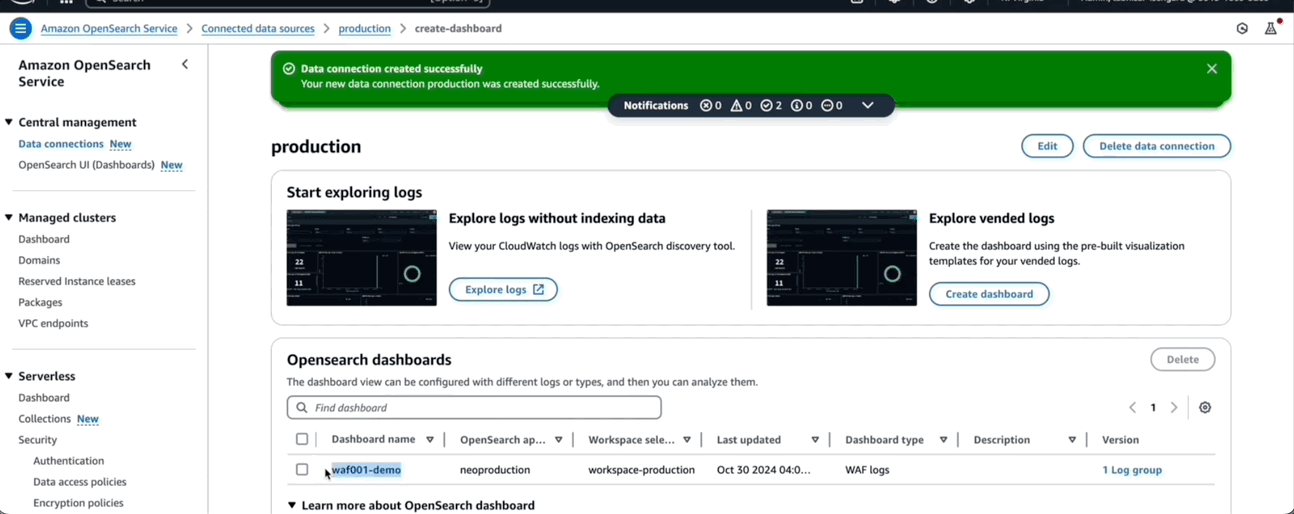Open Dashboard under Managed clusters

click(44, 239)
